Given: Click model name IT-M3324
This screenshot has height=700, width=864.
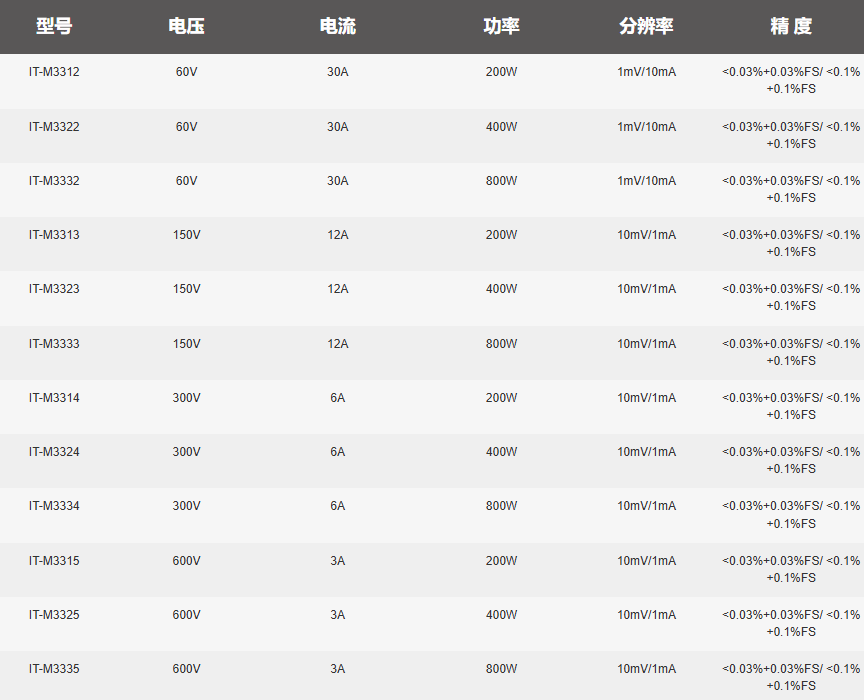Looking at the screenshot, I should point(54,452).
